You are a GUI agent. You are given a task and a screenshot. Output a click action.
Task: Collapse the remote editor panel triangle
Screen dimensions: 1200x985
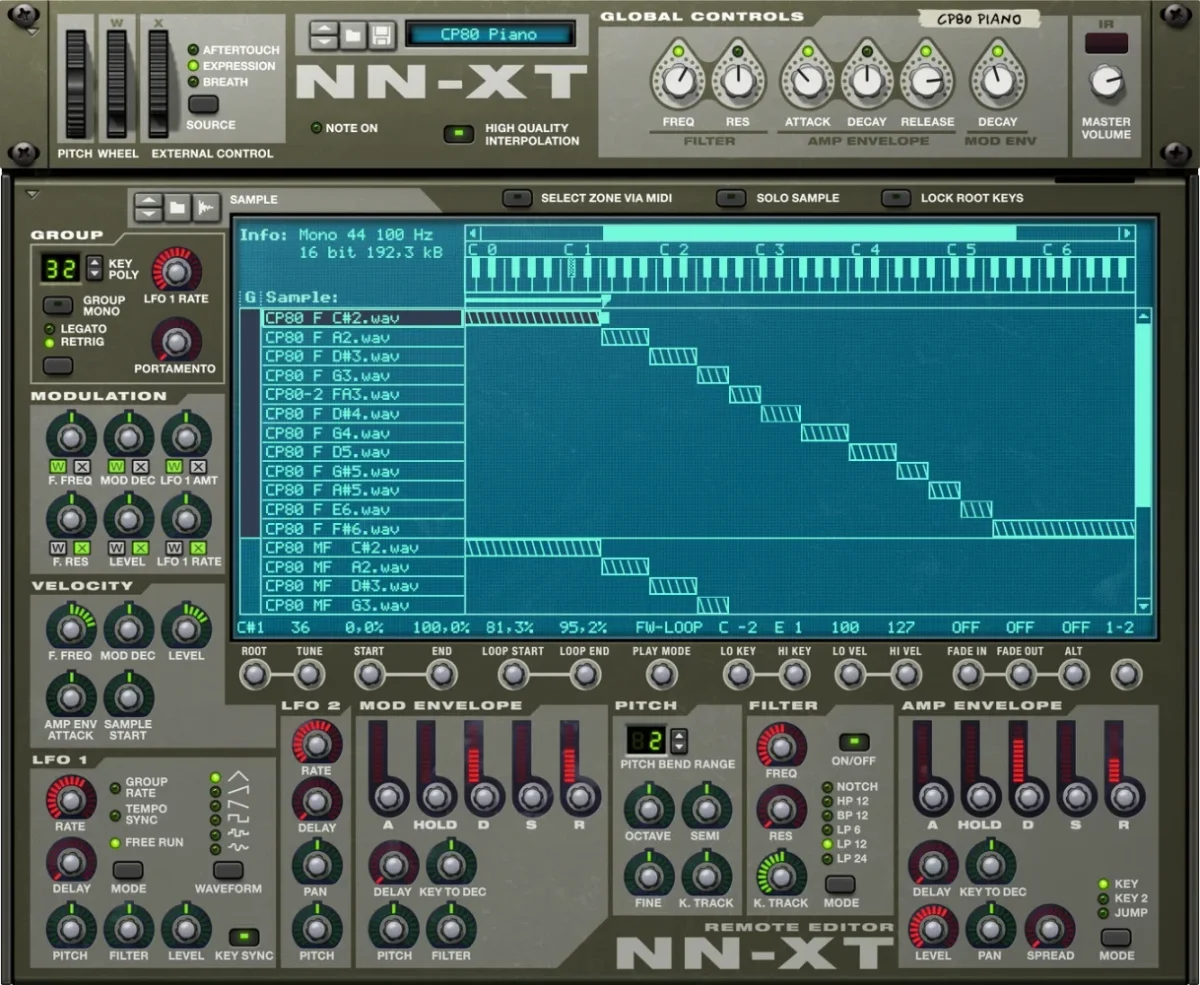pos(31,194)
